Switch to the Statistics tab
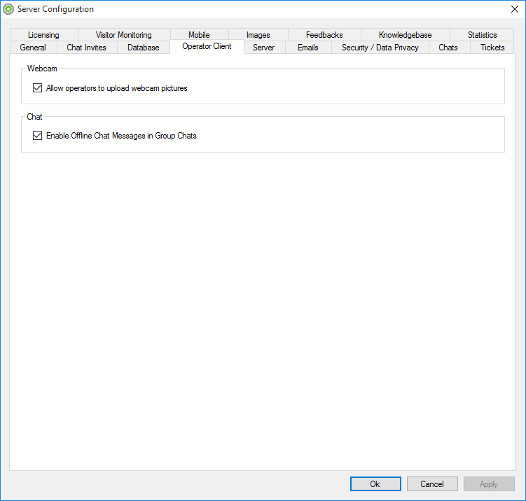 click(x=482, y=35)
